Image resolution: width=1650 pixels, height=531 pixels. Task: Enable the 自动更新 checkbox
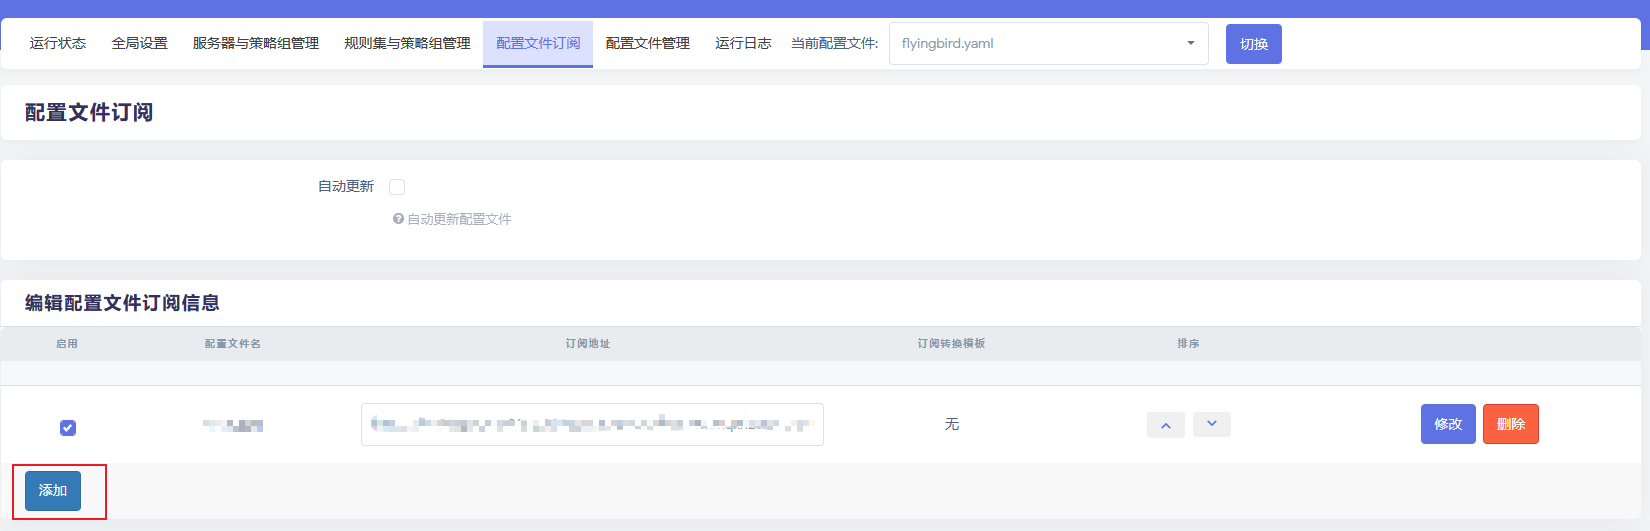coord(397,187)
